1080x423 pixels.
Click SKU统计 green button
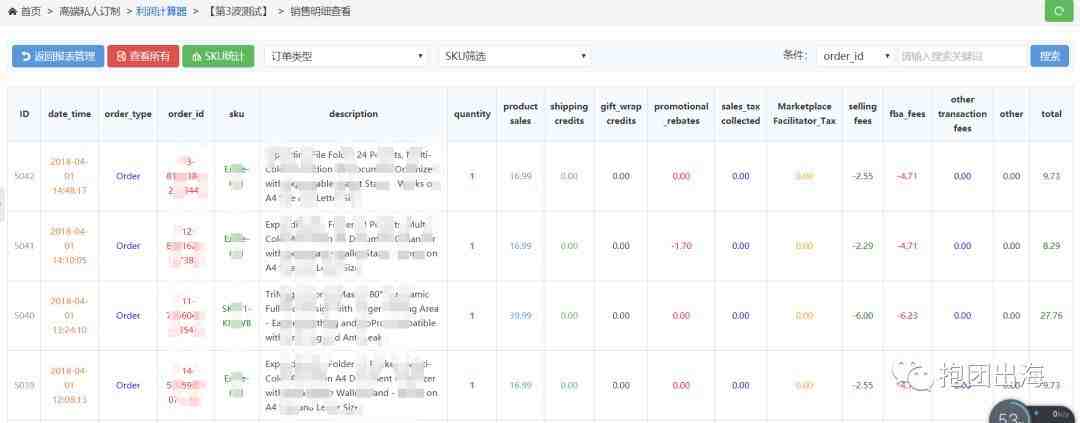(218, 56)
